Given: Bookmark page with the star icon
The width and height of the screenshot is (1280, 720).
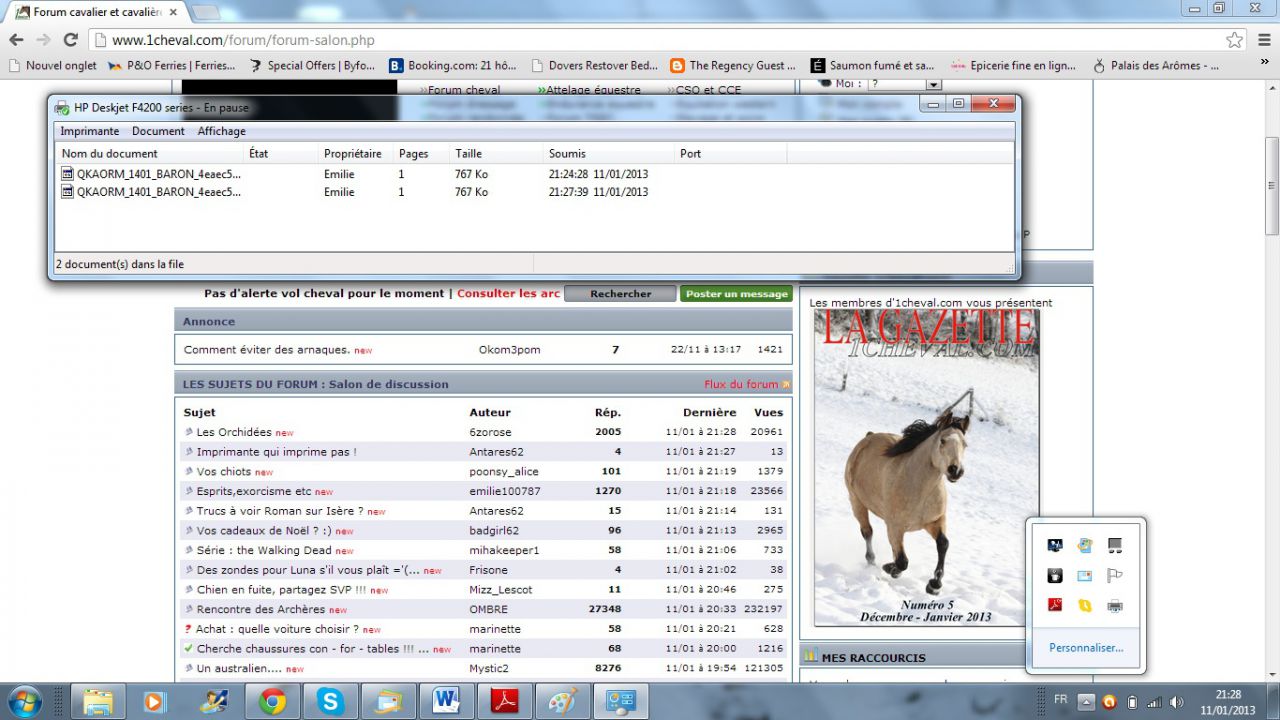Looking at the screenshot, I should [x=1234, y=40].
